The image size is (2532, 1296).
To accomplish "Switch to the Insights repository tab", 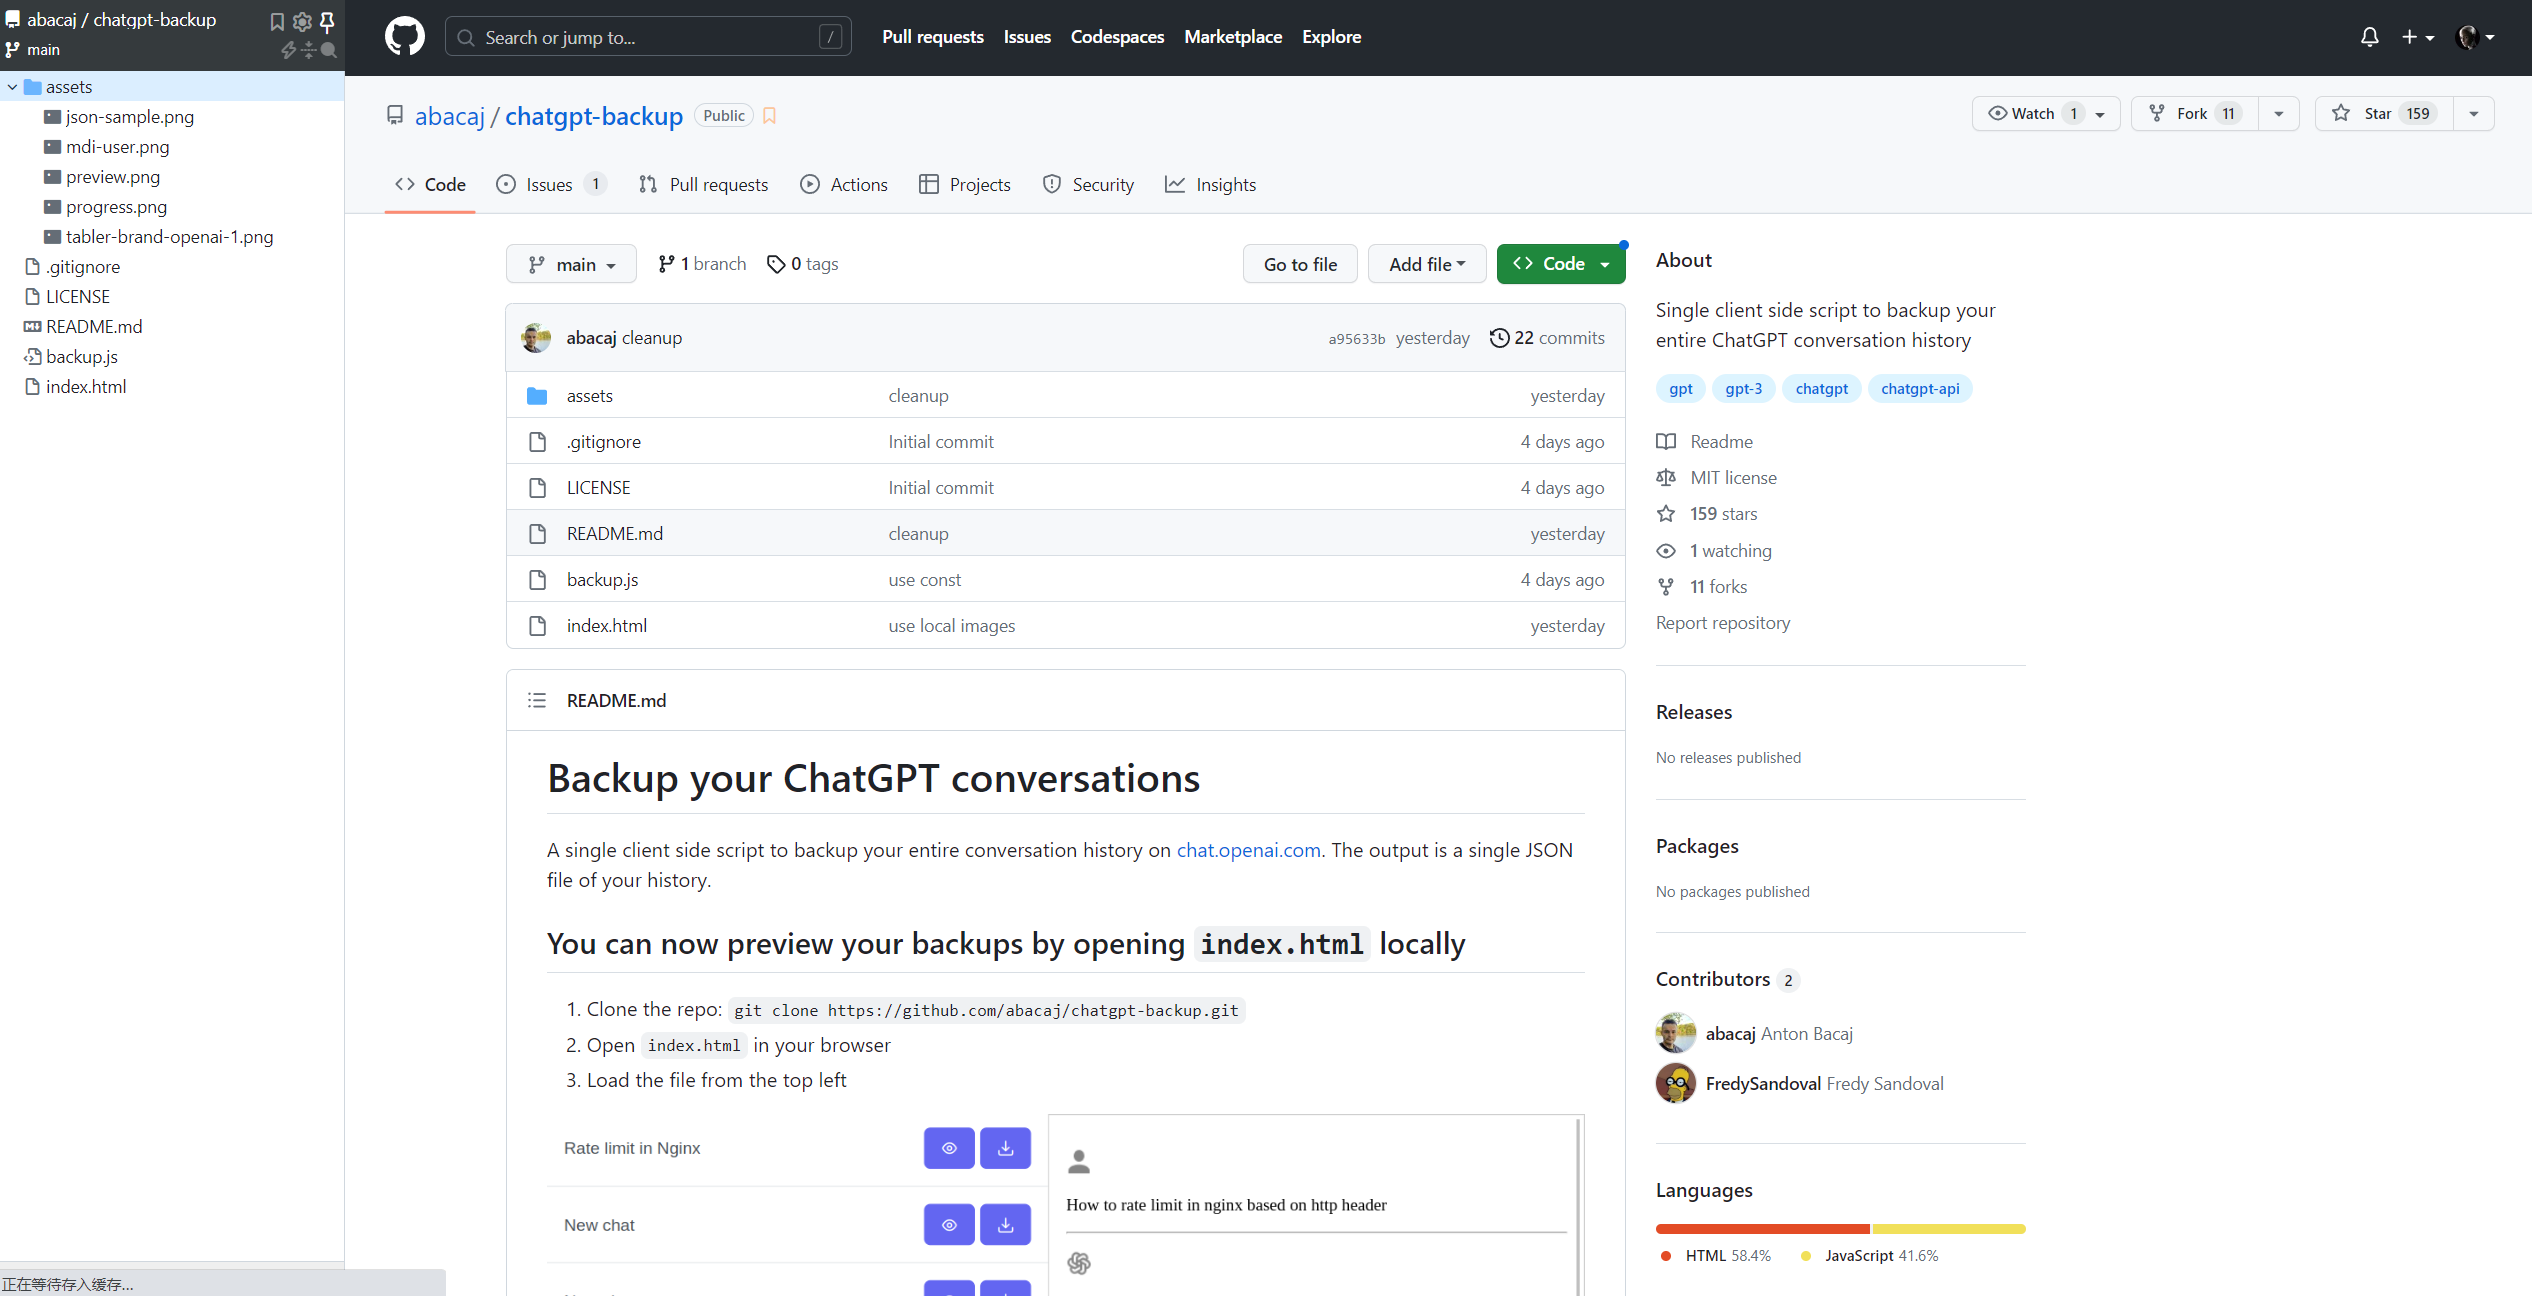I will pyautogui.click(x=1210, y=184).
